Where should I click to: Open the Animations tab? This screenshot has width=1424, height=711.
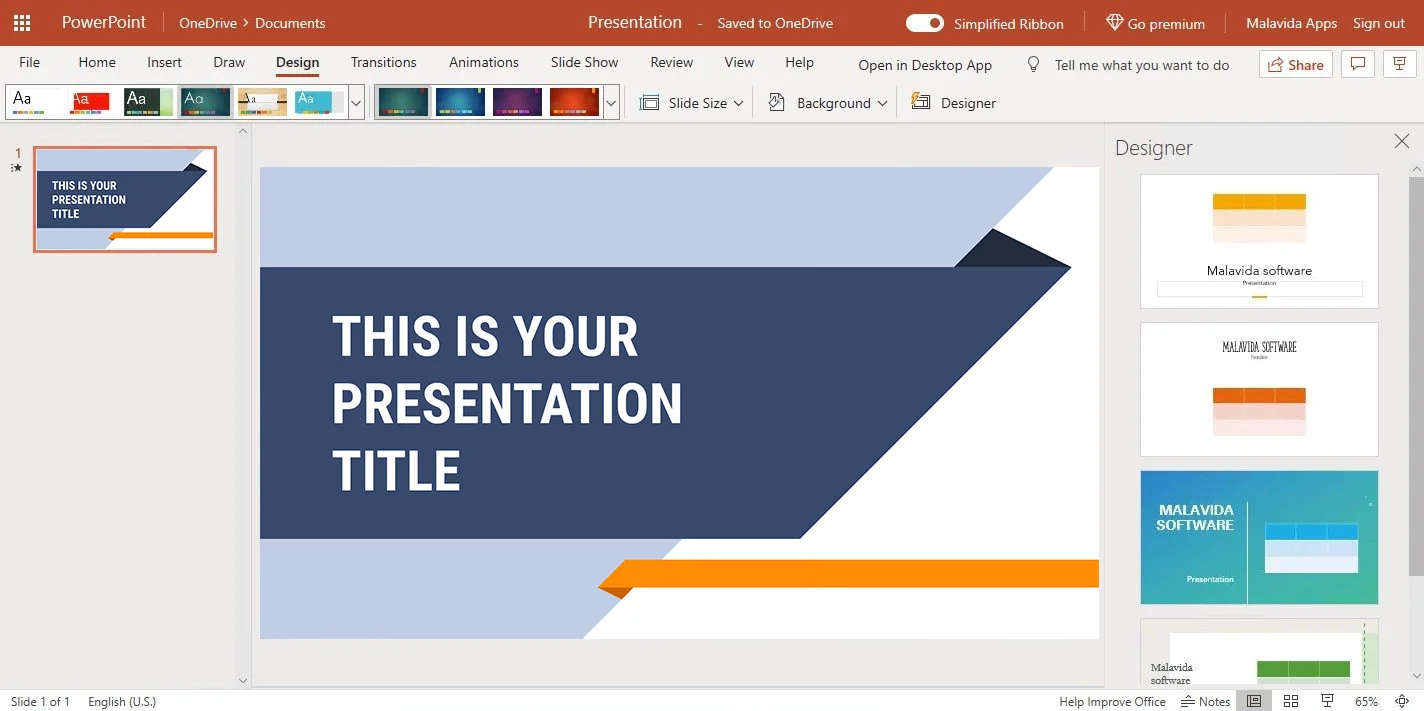pos(484,62)
